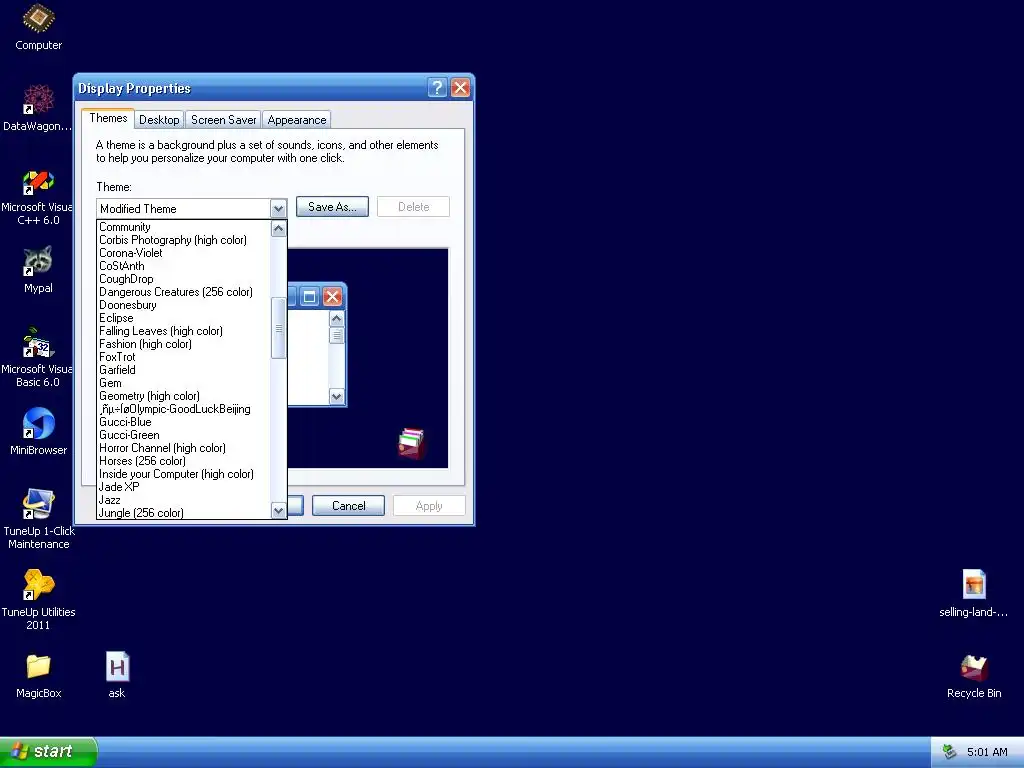Choose Gem theme
1024x768 pixels.
point(184,383)
